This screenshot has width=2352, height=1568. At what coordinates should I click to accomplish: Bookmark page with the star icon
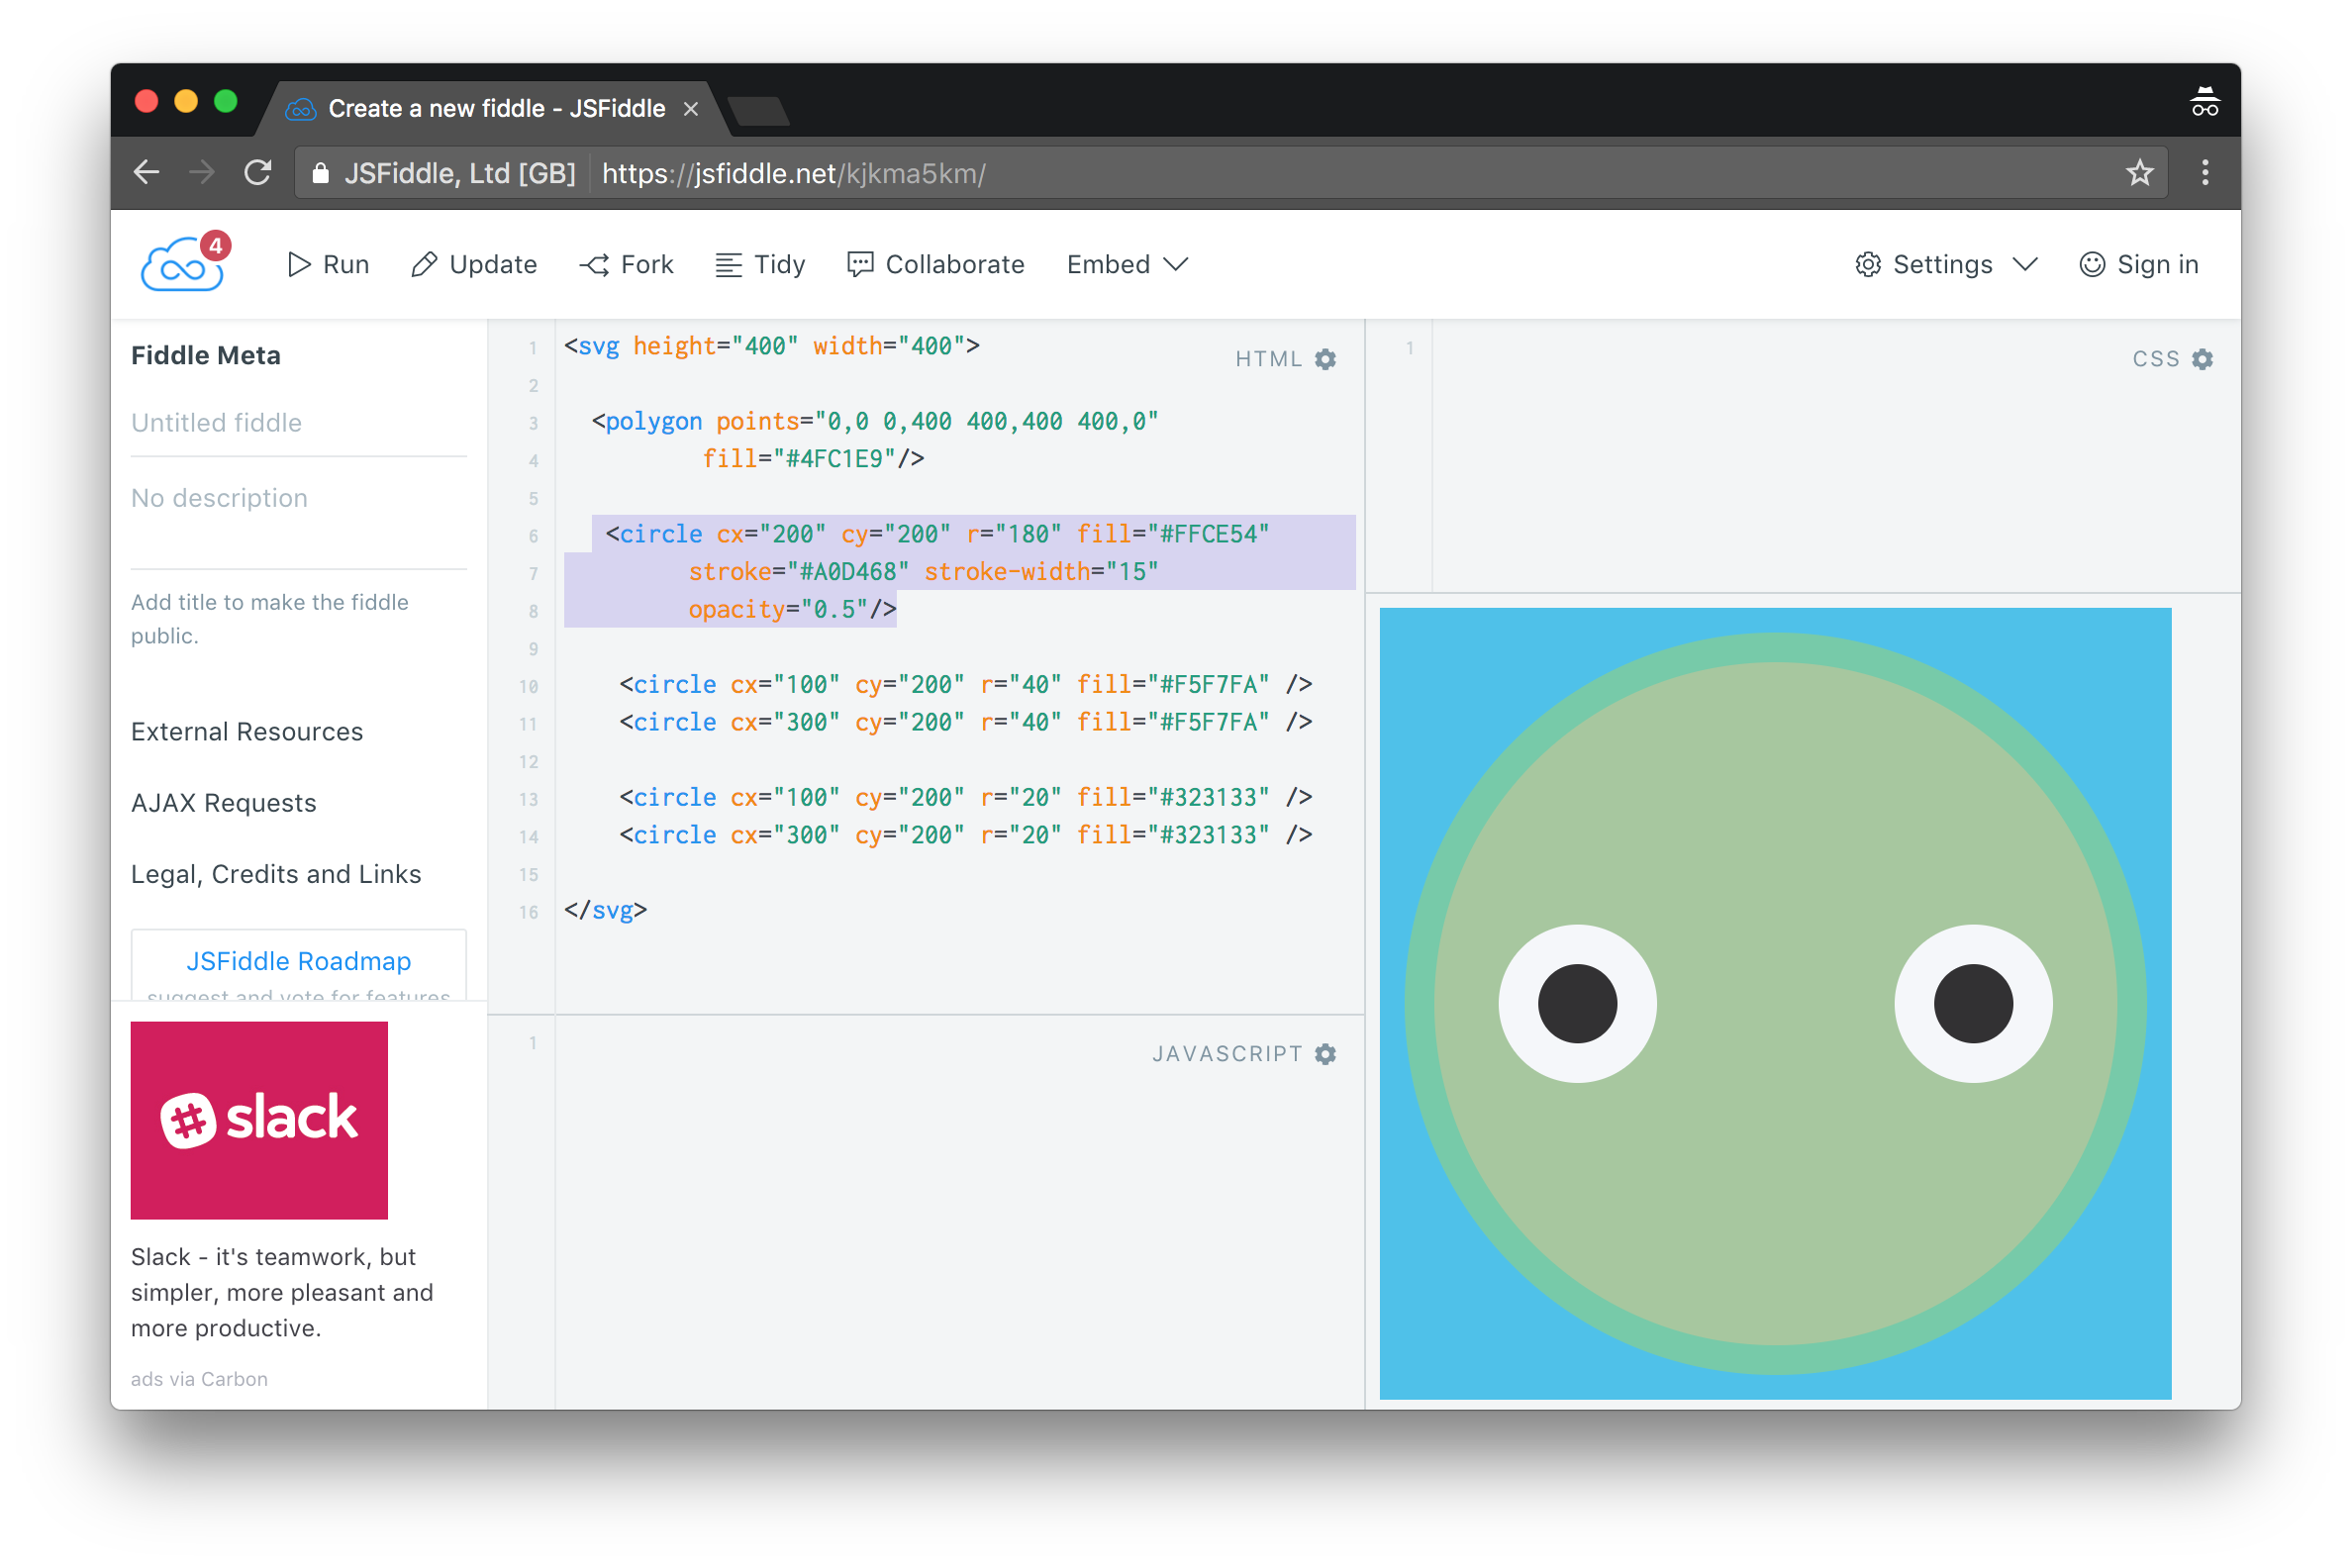[2139, 173]
